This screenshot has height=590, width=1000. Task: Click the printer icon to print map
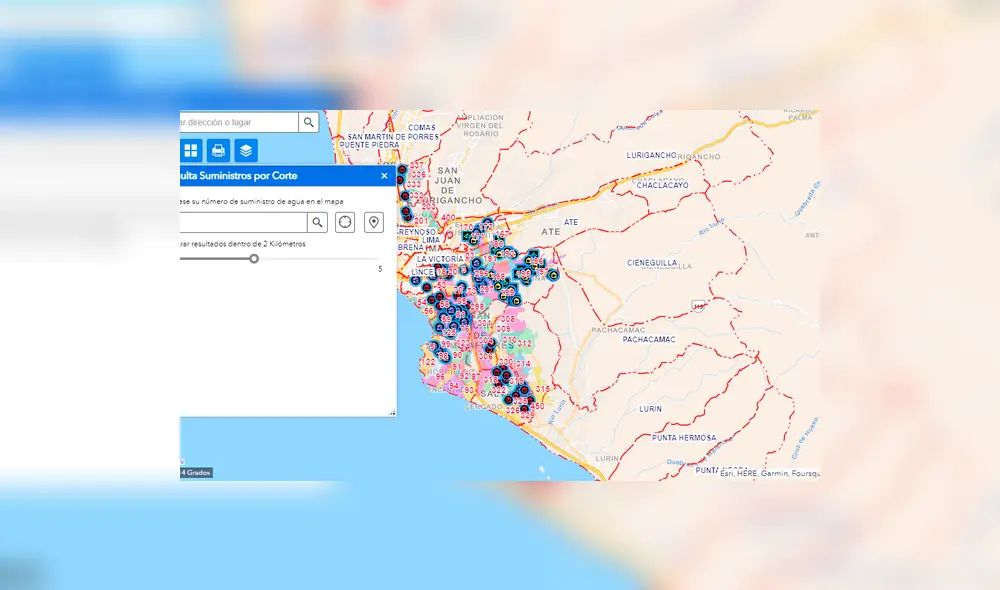[218, 151]
